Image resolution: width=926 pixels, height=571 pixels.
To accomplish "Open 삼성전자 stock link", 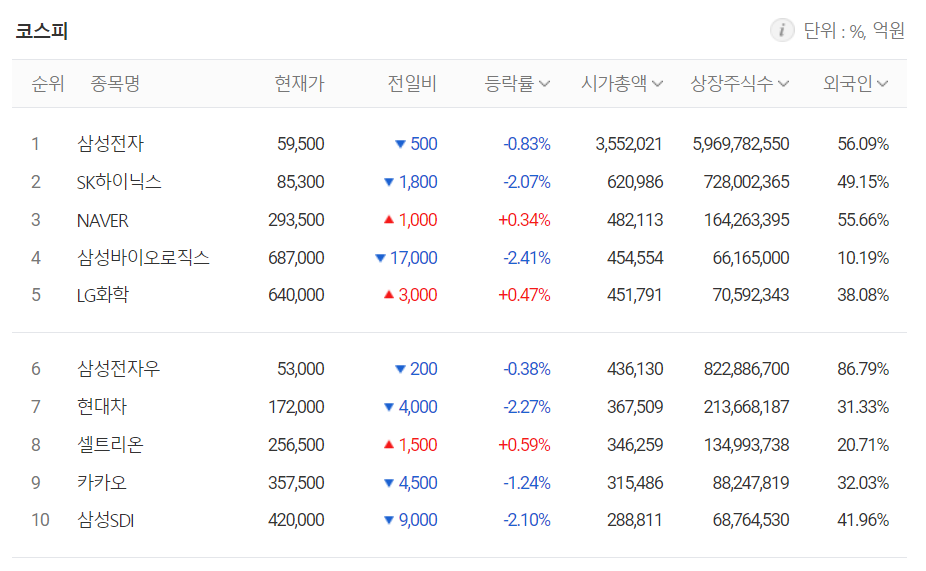I will 110,143.
